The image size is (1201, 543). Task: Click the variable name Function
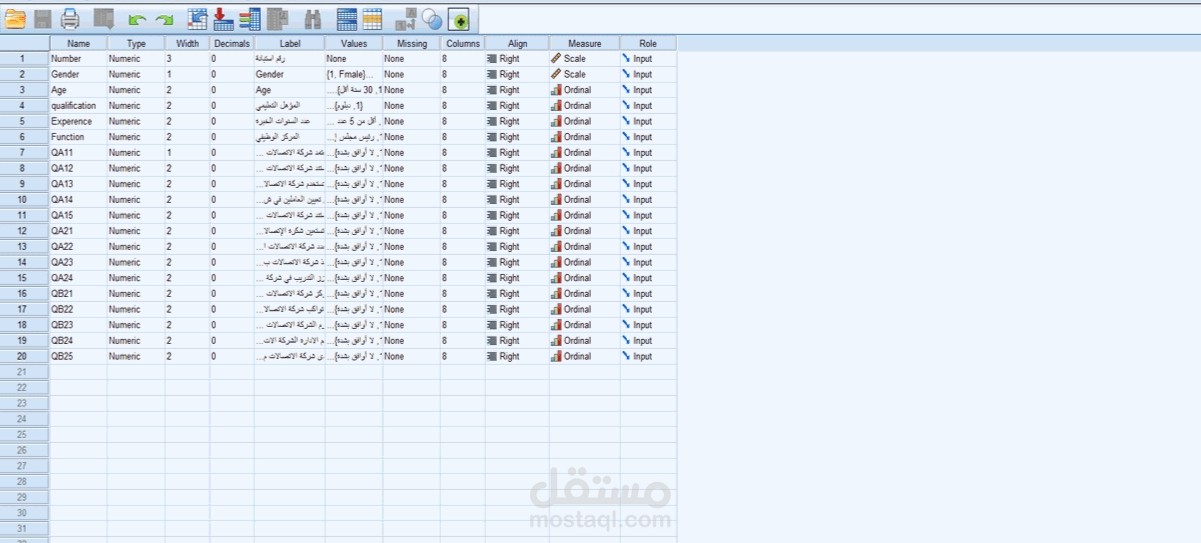point(68,137)
